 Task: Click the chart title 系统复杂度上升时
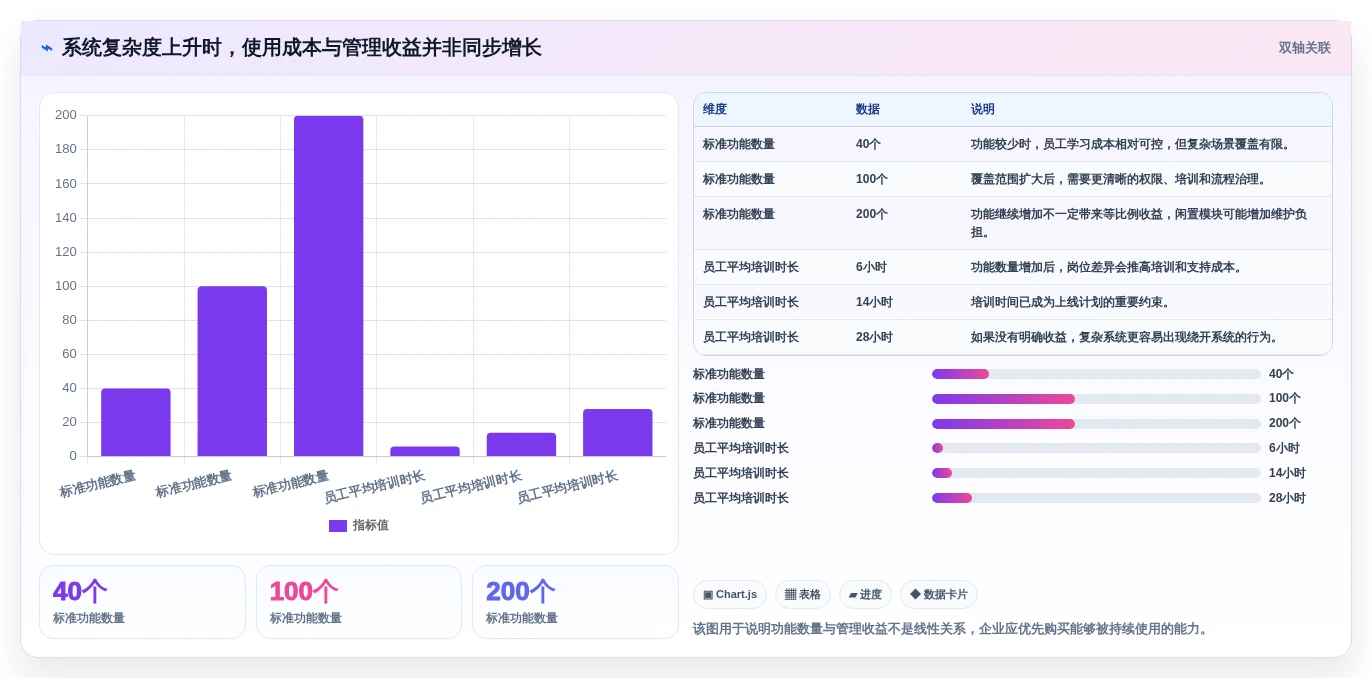click(301, 48)
